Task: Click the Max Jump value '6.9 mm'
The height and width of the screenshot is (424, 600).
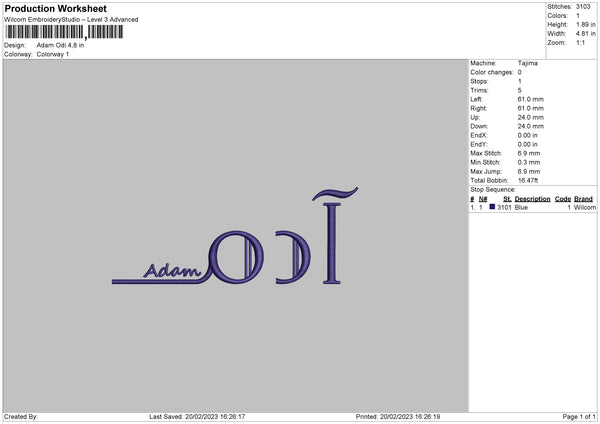Action: (x=529, y=171)
